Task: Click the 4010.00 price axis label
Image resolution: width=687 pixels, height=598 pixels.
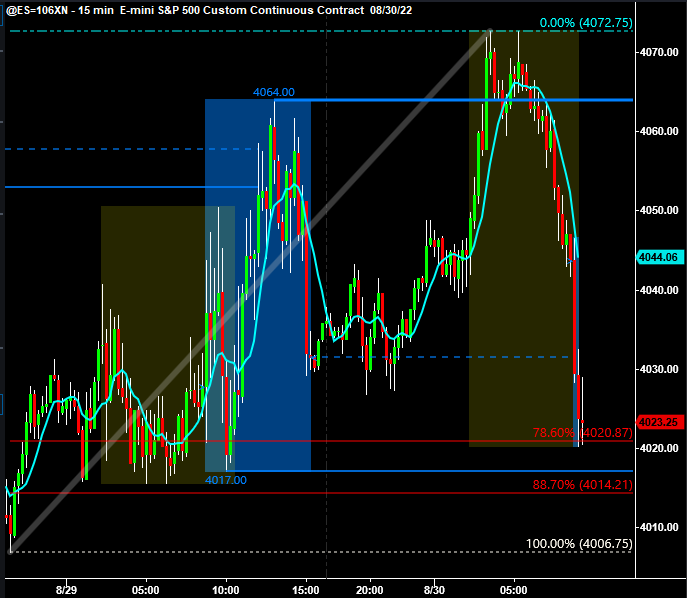Action: [x=659, y=527]
